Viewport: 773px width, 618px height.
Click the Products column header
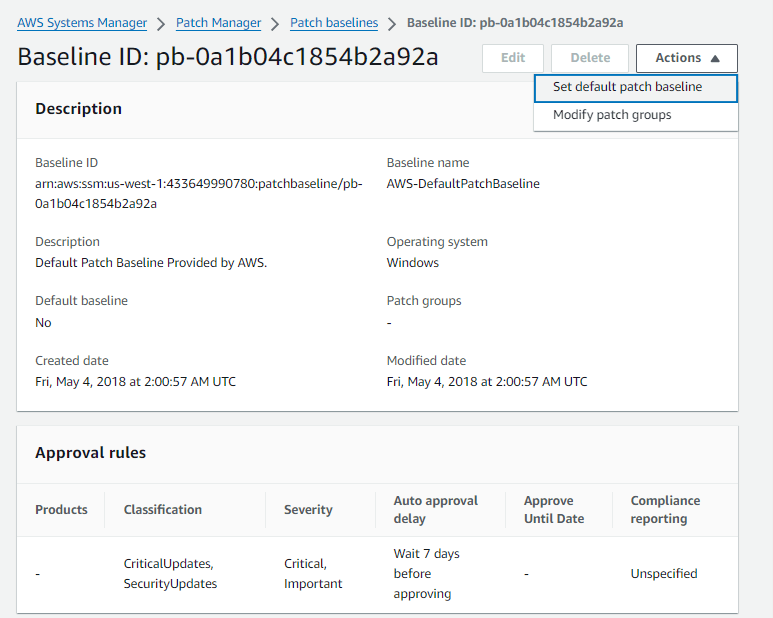(x=61, y=510)
